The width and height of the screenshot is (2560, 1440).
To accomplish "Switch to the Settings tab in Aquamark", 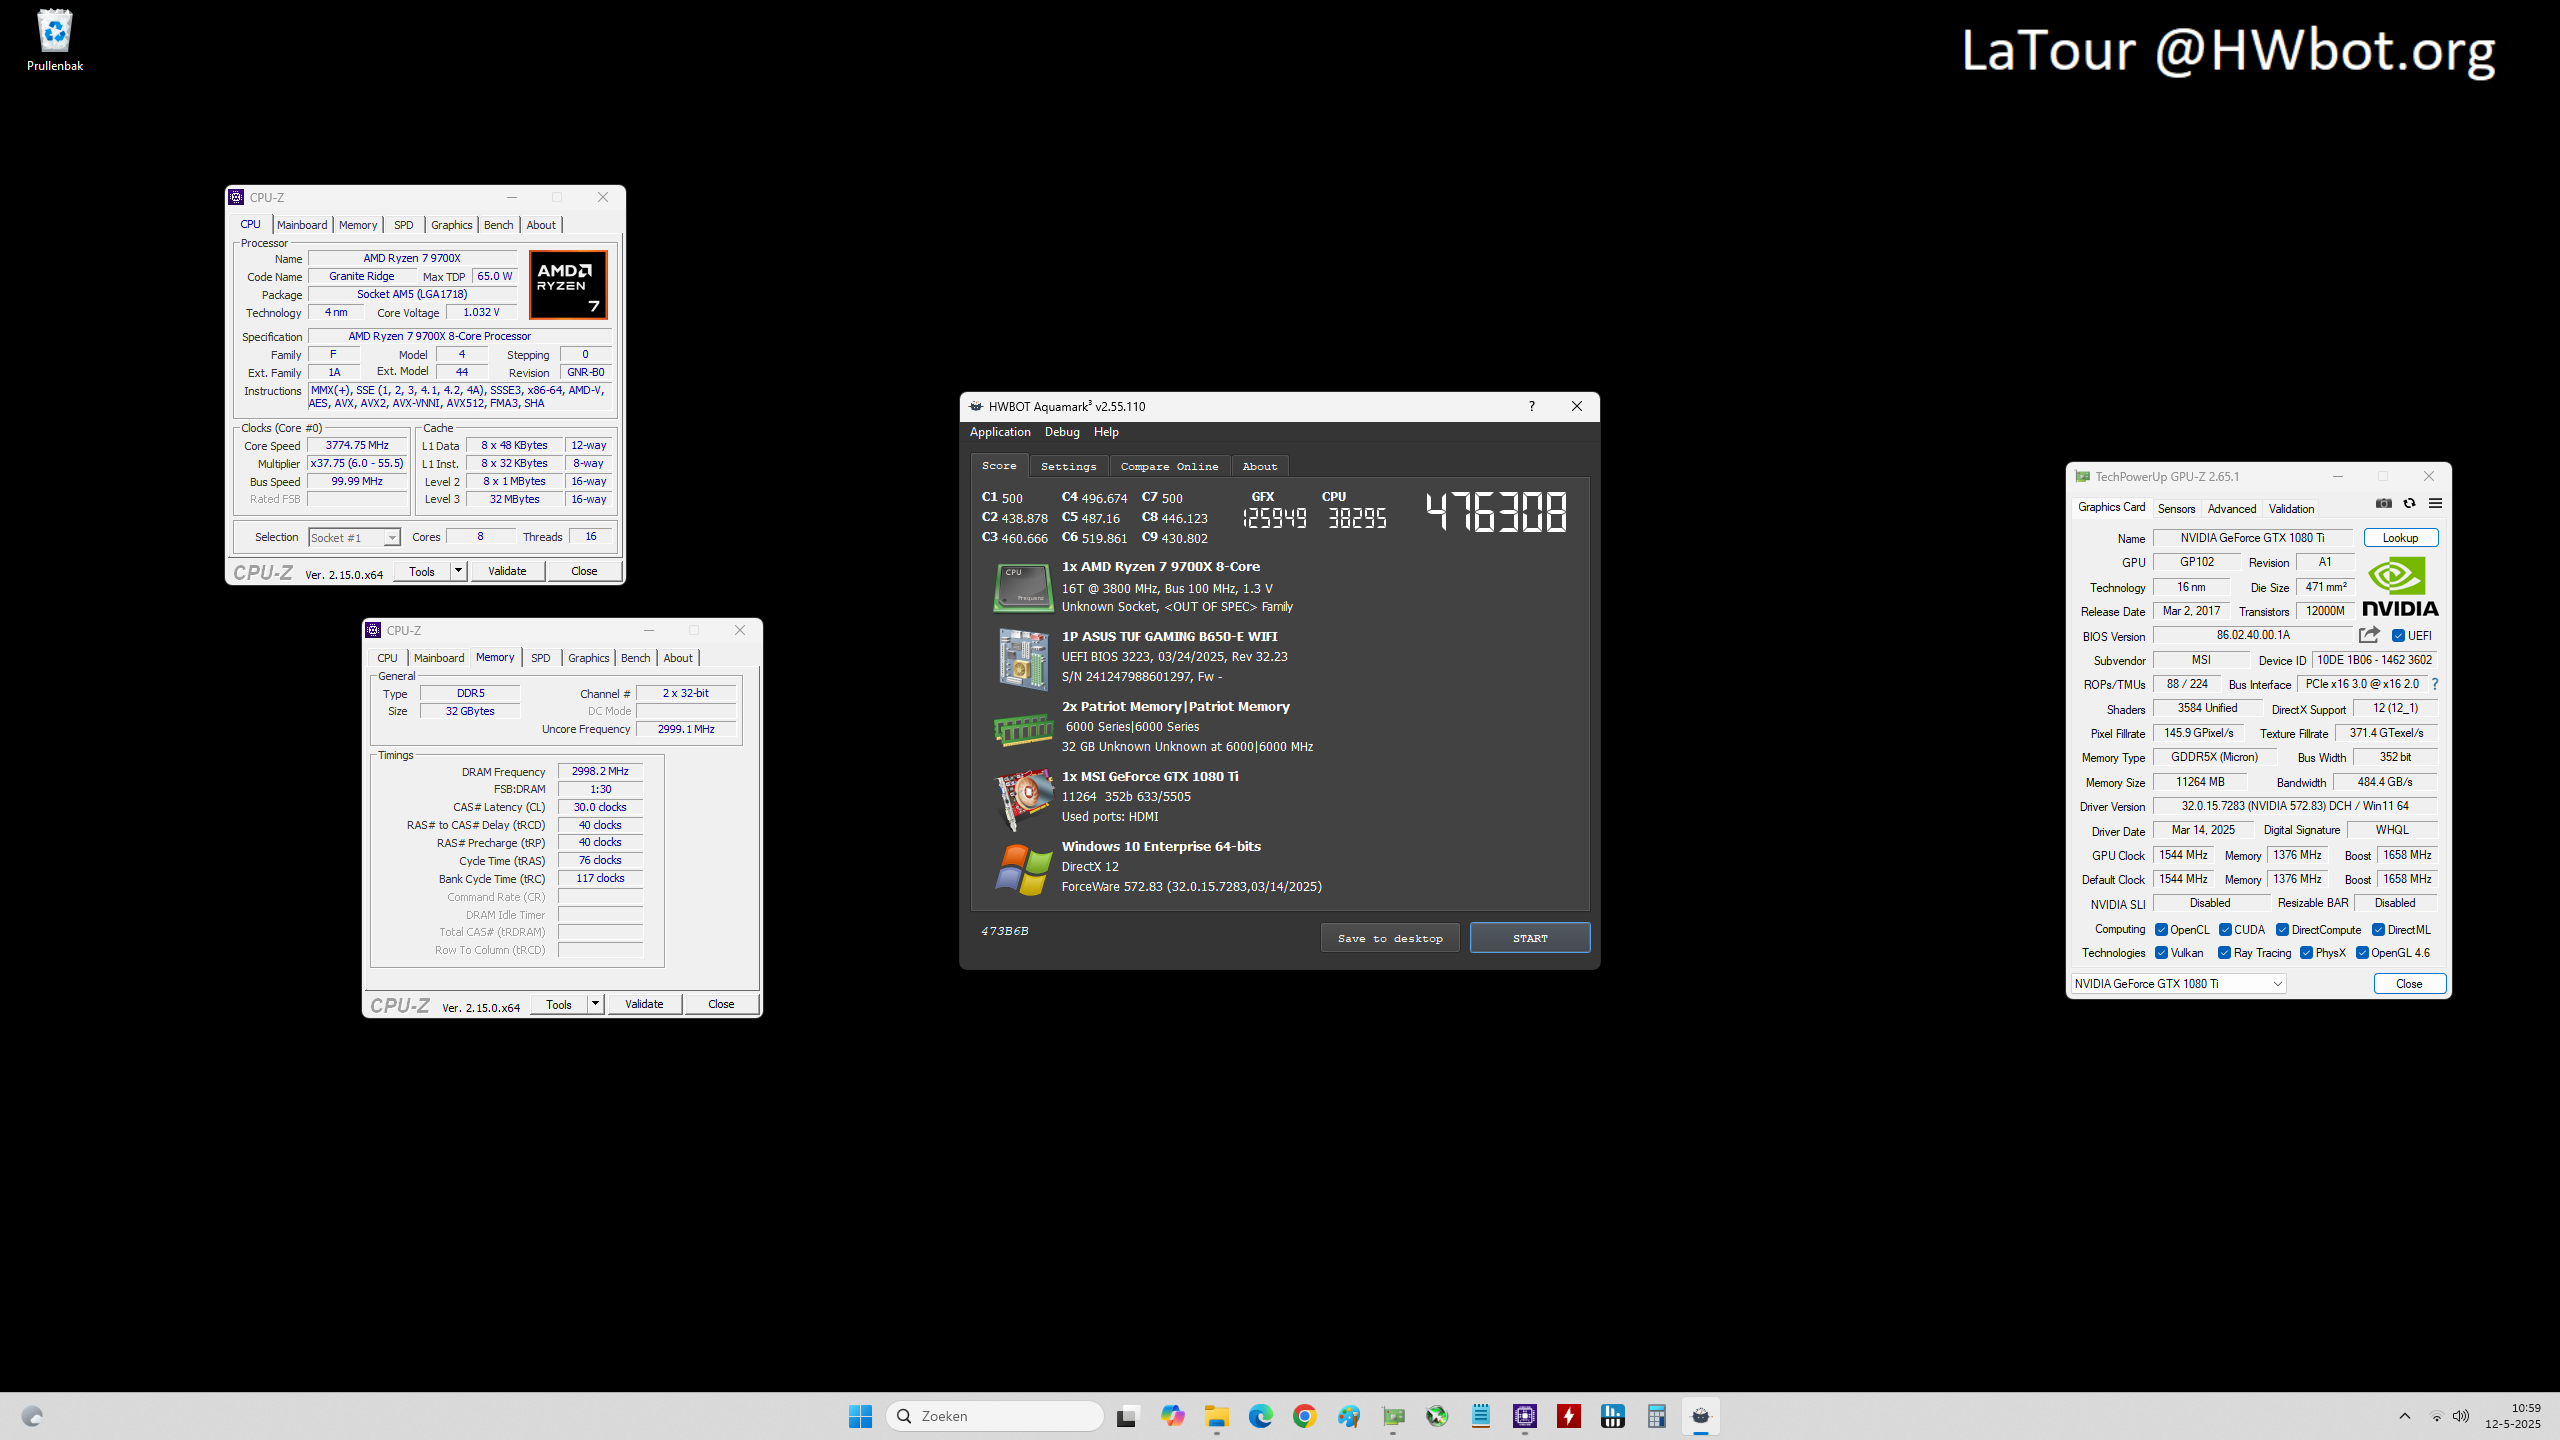I will (1068, 466).
